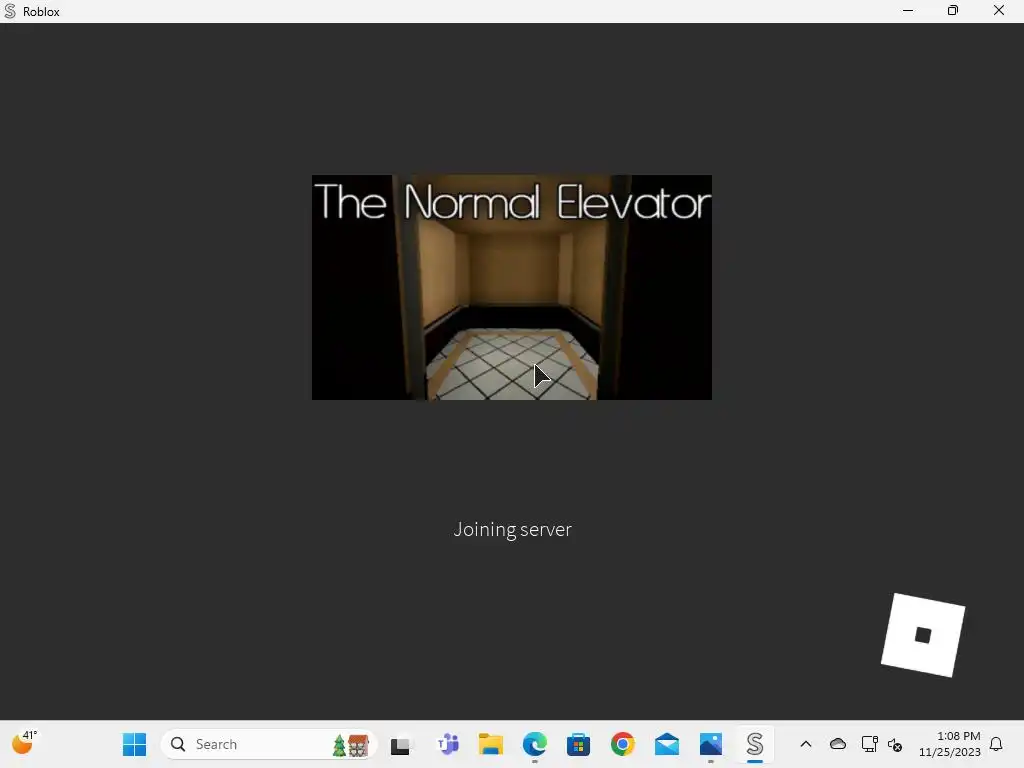Open the notifications bell icon
1024x768 pixels.
(996, 744)
